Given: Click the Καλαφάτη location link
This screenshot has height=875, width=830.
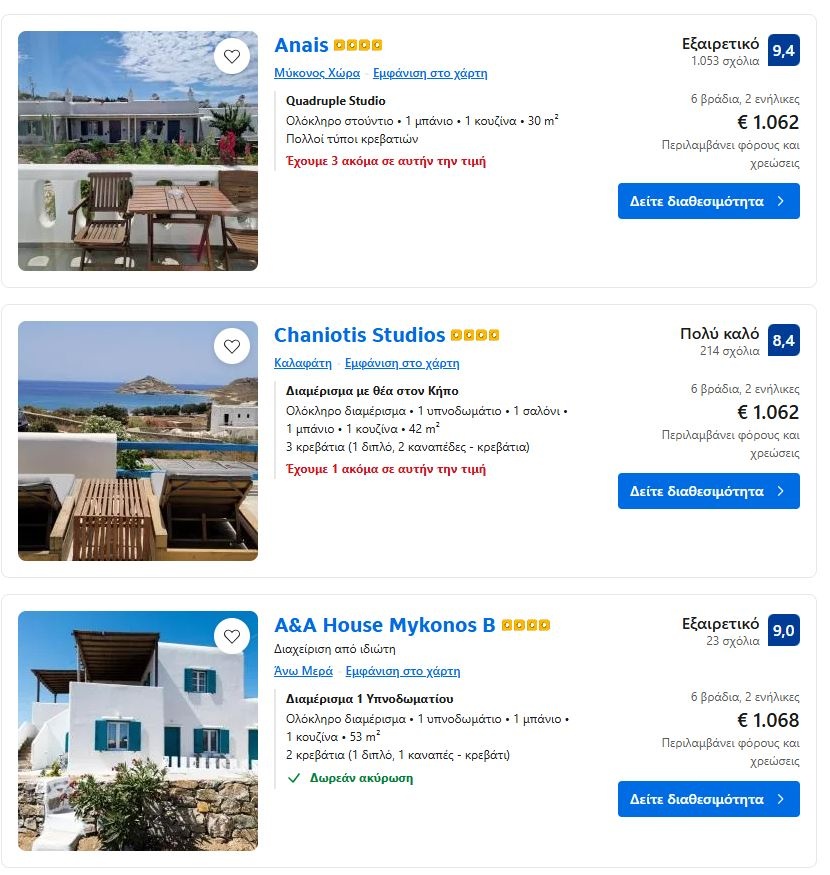Looking at the screenshot, I should 304,363.
